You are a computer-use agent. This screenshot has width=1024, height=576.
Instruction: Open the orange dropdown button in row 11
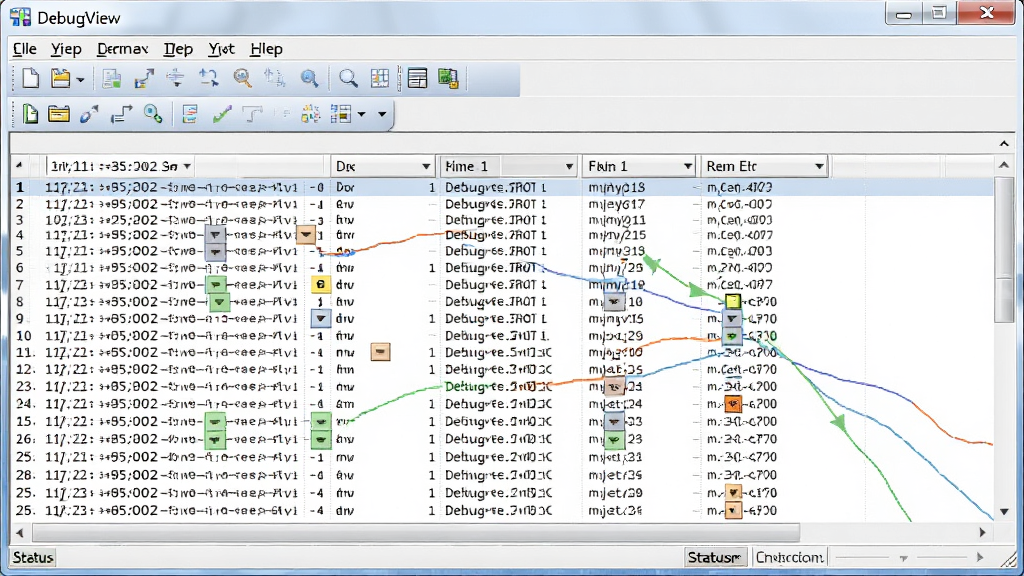pos(380,353)
